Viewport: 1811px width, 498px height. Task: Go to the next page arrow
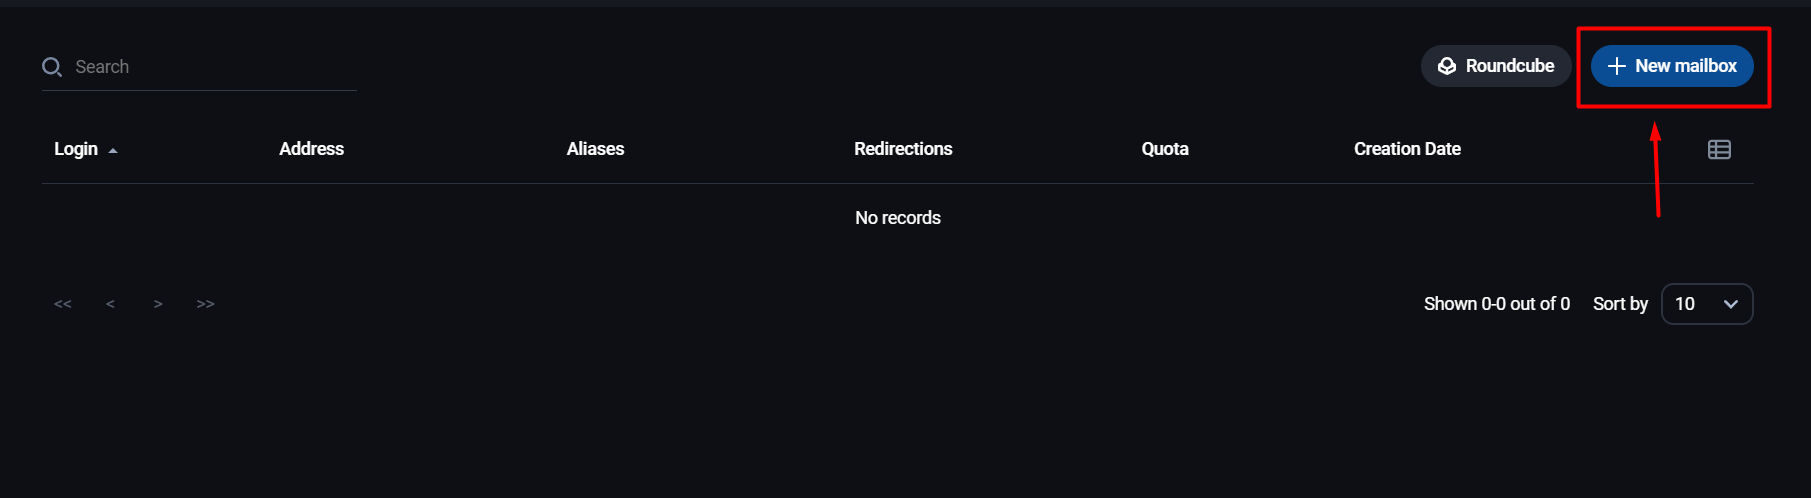click(x=158, y=304)
